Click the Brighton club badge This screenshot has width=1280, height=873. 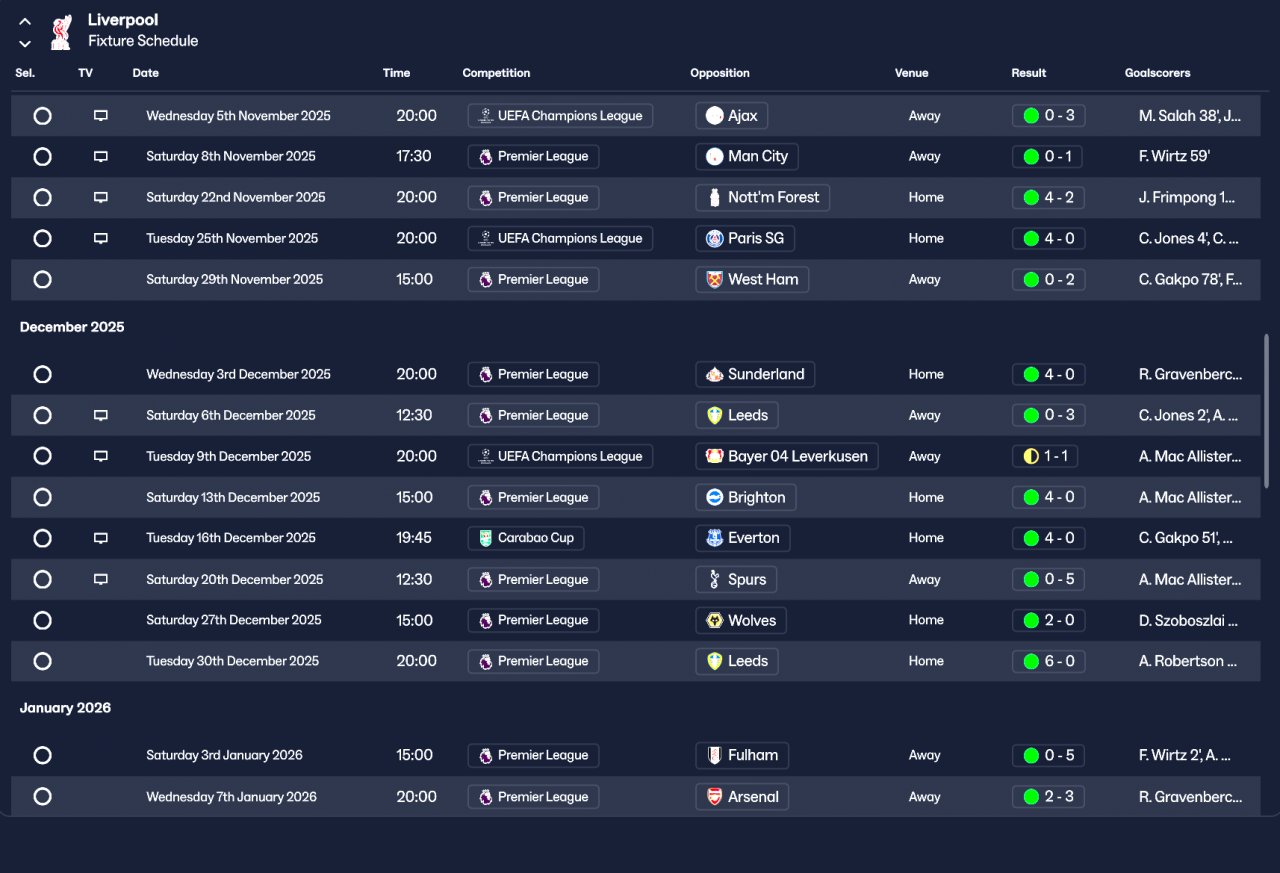pyautogui.click(x=714, y=497)
